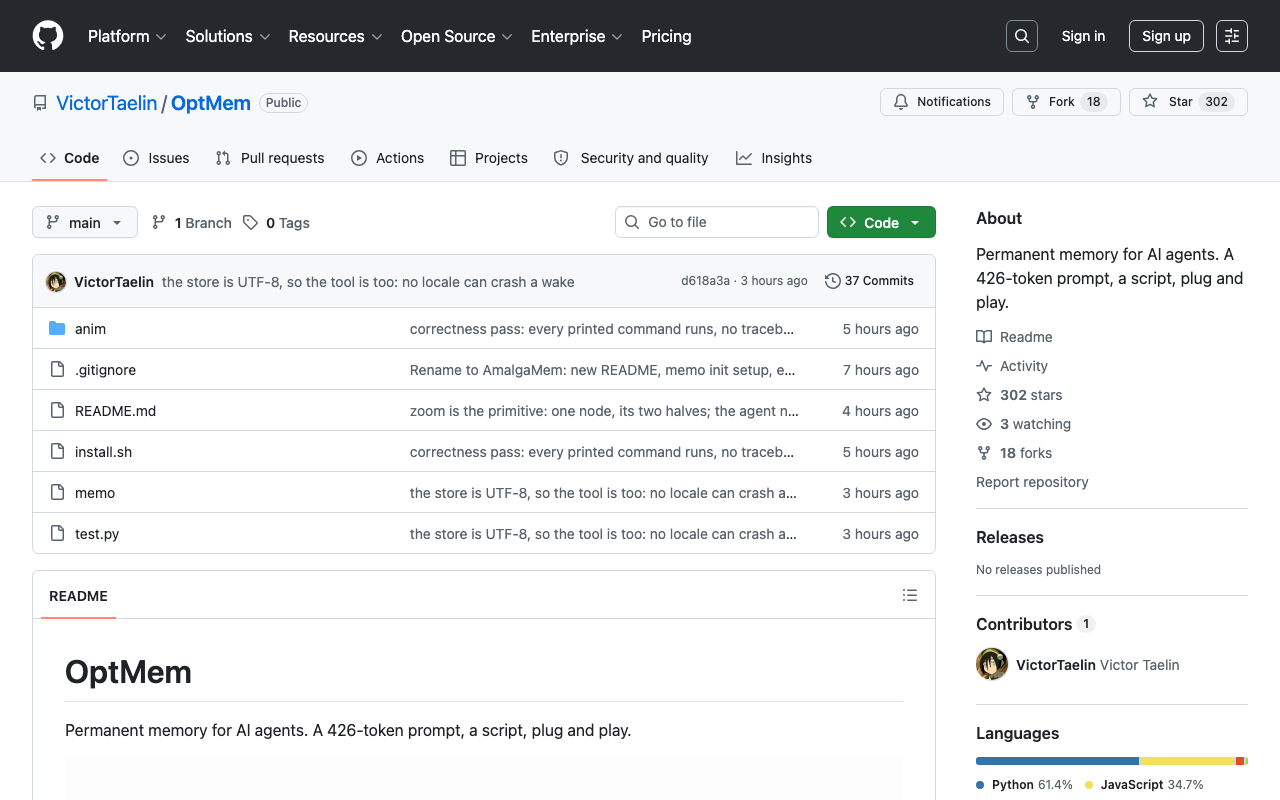1280x800 pixels.
Task: Open the memo file
Action: click(95, 493)
